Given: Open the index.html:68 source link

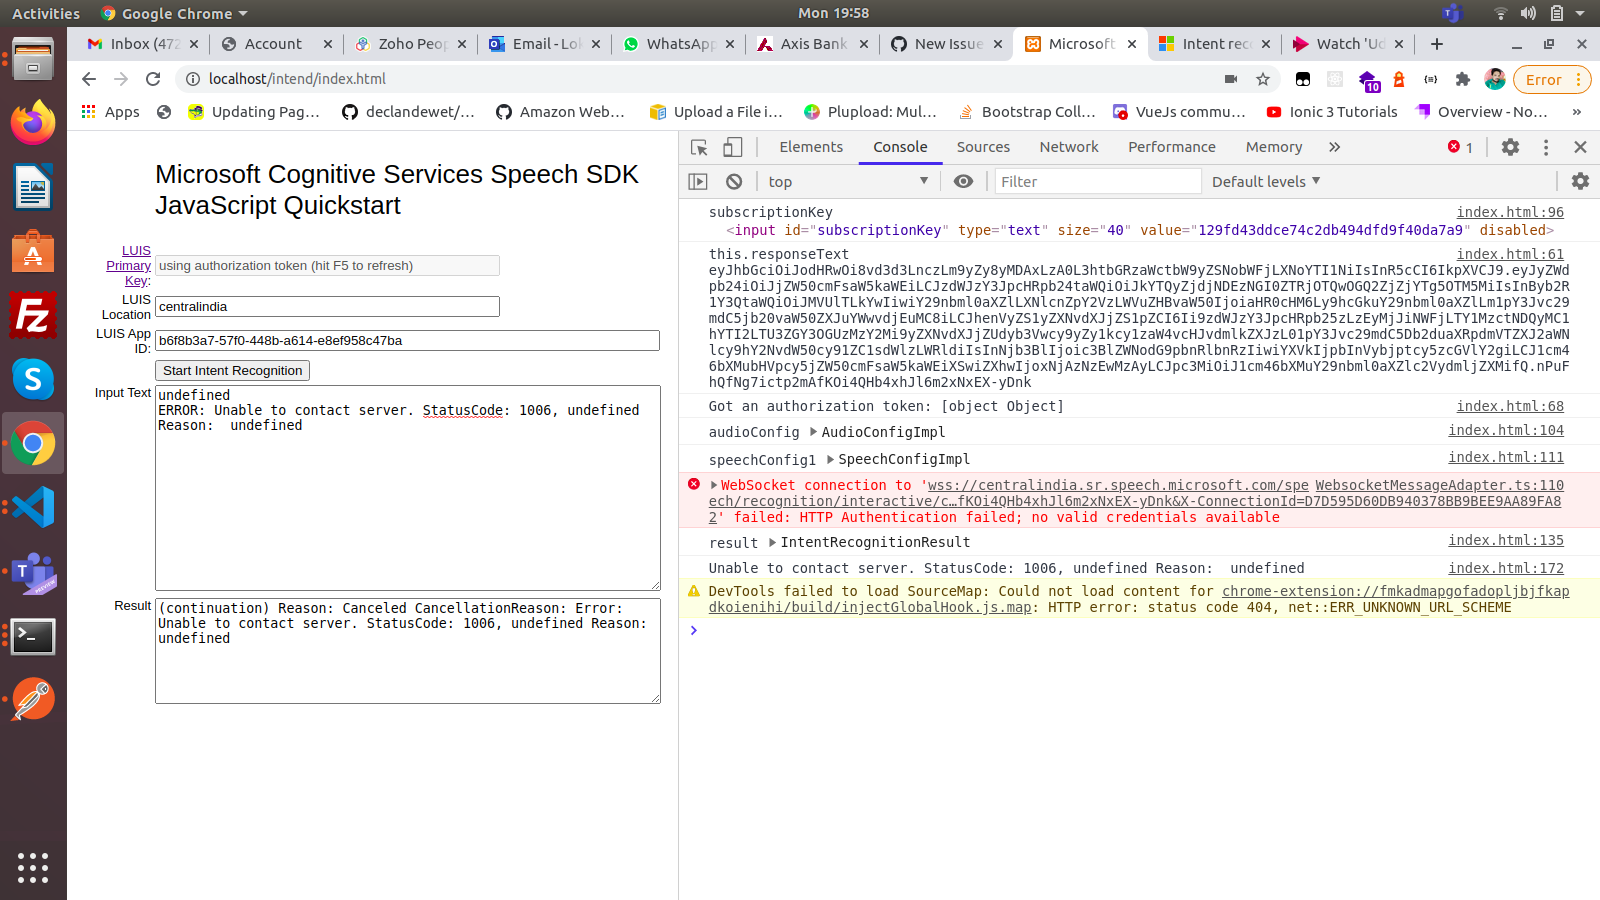Looking at the screenshot, I should (x=1510, y=406).
